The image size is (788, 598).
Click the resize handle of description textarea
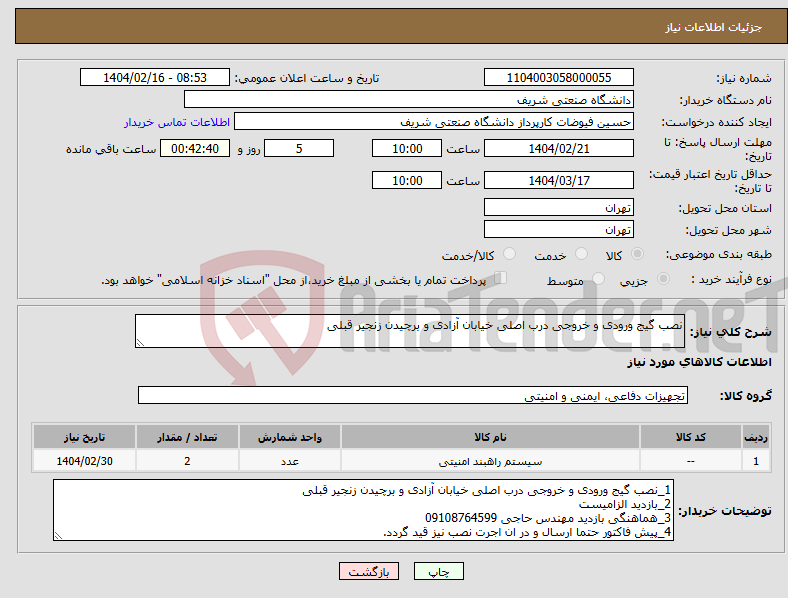[140, 343]
